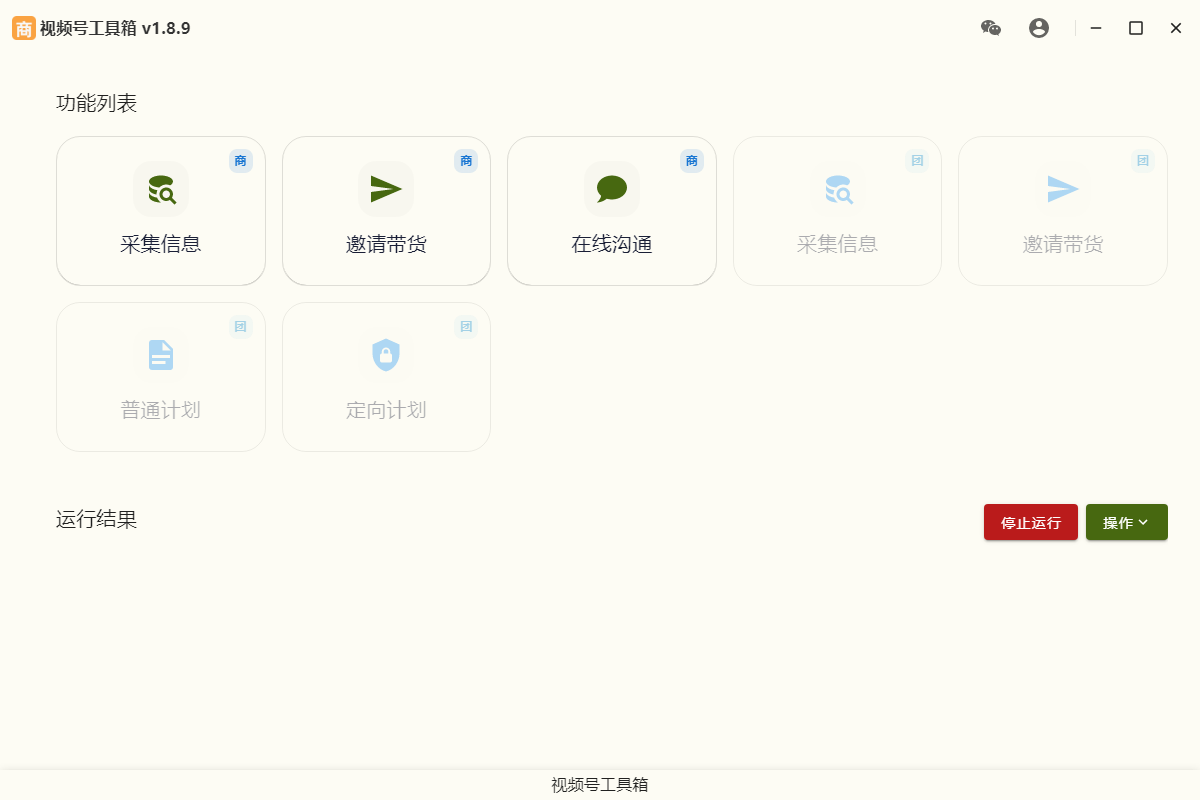Click the 商 badge on the active 采集信息 card
The image size is (1200, 800).
[241, 161]
